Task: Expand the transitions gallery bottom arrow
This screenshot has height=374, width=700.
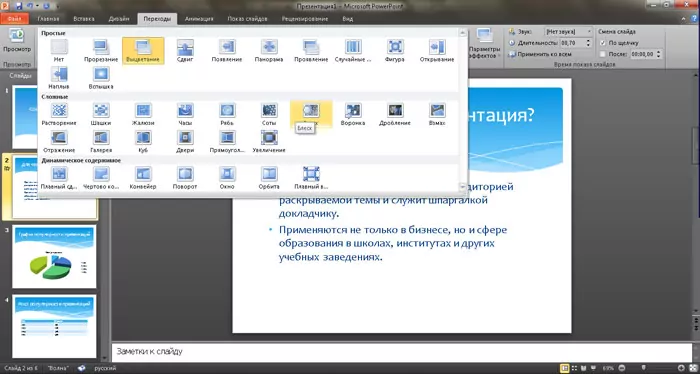Action: pos(463,187)
